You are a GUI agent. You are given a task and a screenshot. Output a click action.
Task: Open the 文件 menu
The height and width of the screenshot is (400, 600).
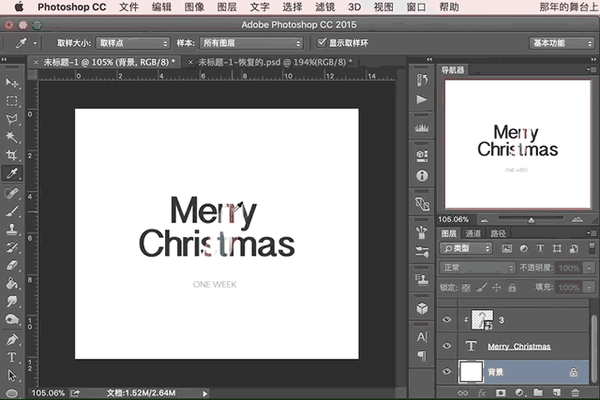click(x=129, y=7)
